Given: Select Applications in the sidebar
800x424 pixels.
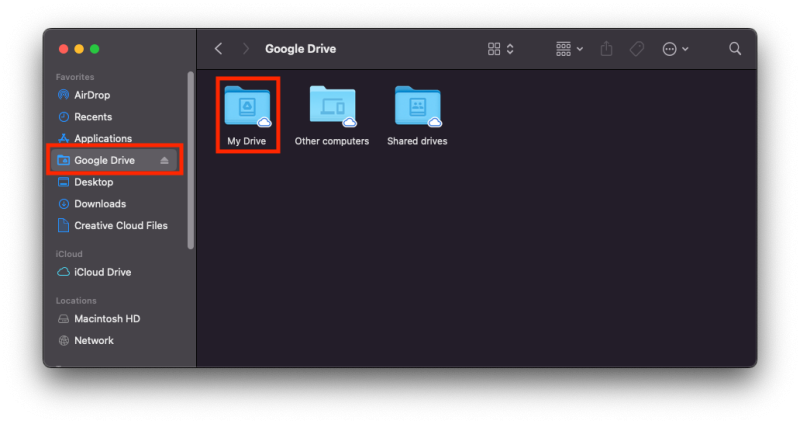Looking at the screenshot, I should (x=115, y=138).
